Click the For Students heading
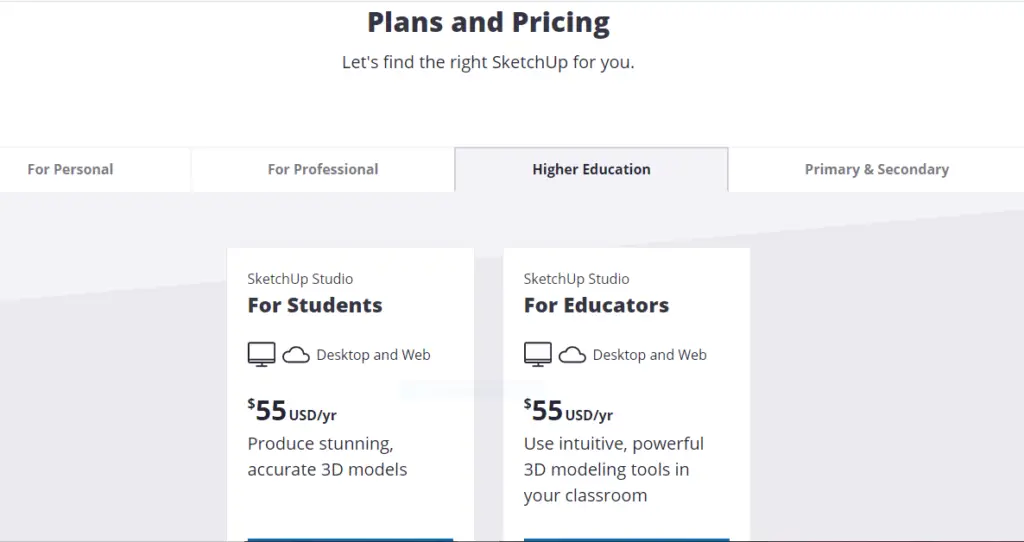 315,305
